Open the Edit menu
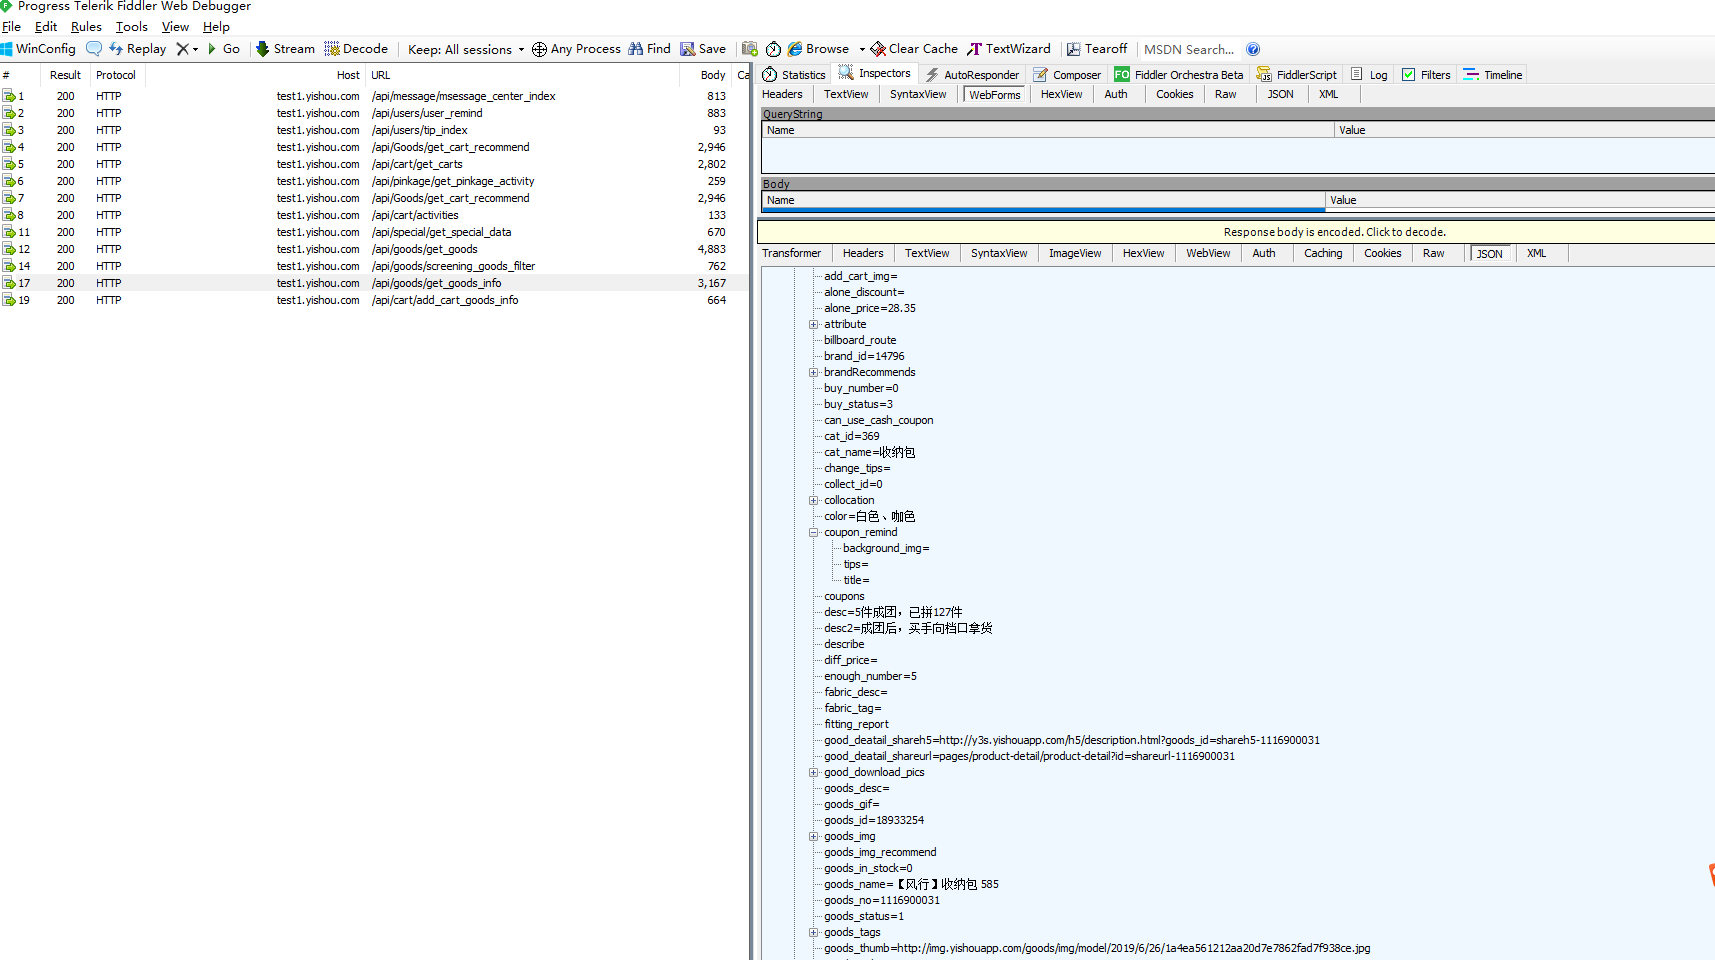 (46, 27)
